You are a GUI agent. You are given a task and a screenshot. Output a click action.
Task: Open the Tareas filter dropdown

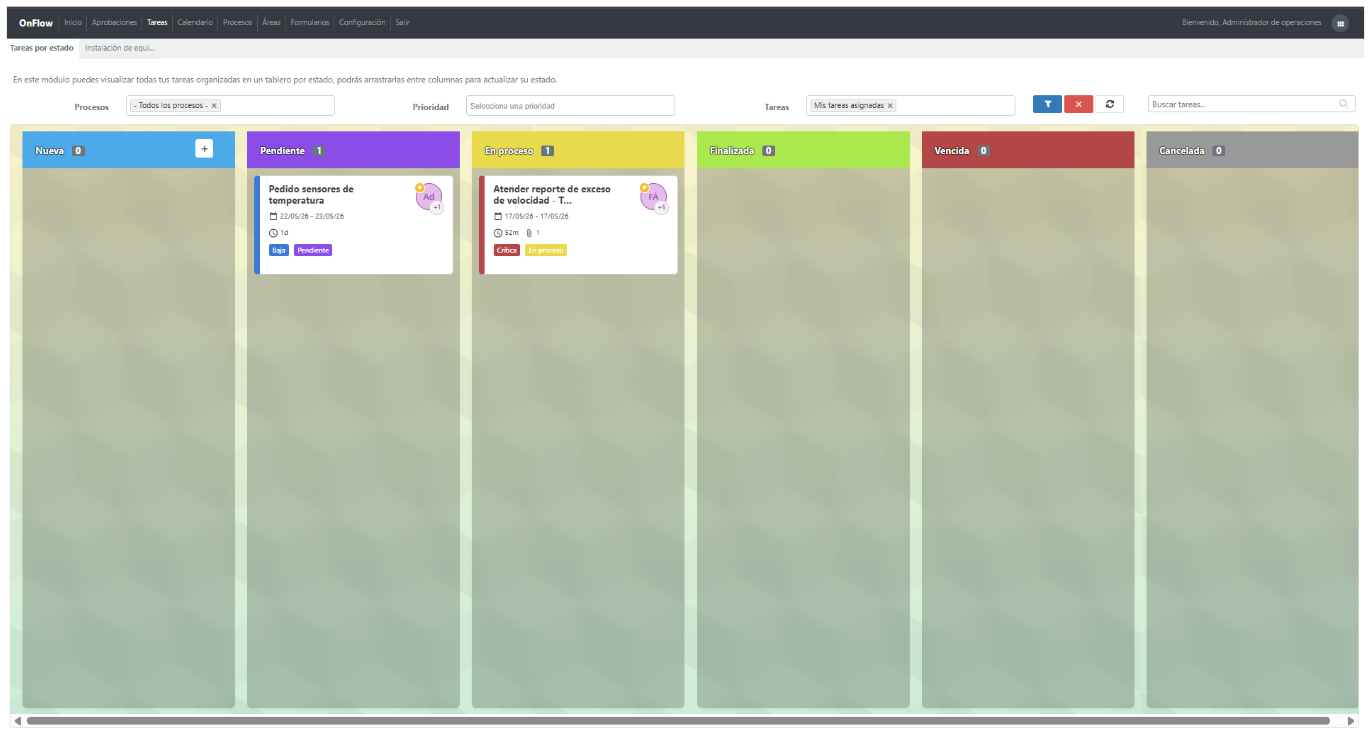click(910, 105)
